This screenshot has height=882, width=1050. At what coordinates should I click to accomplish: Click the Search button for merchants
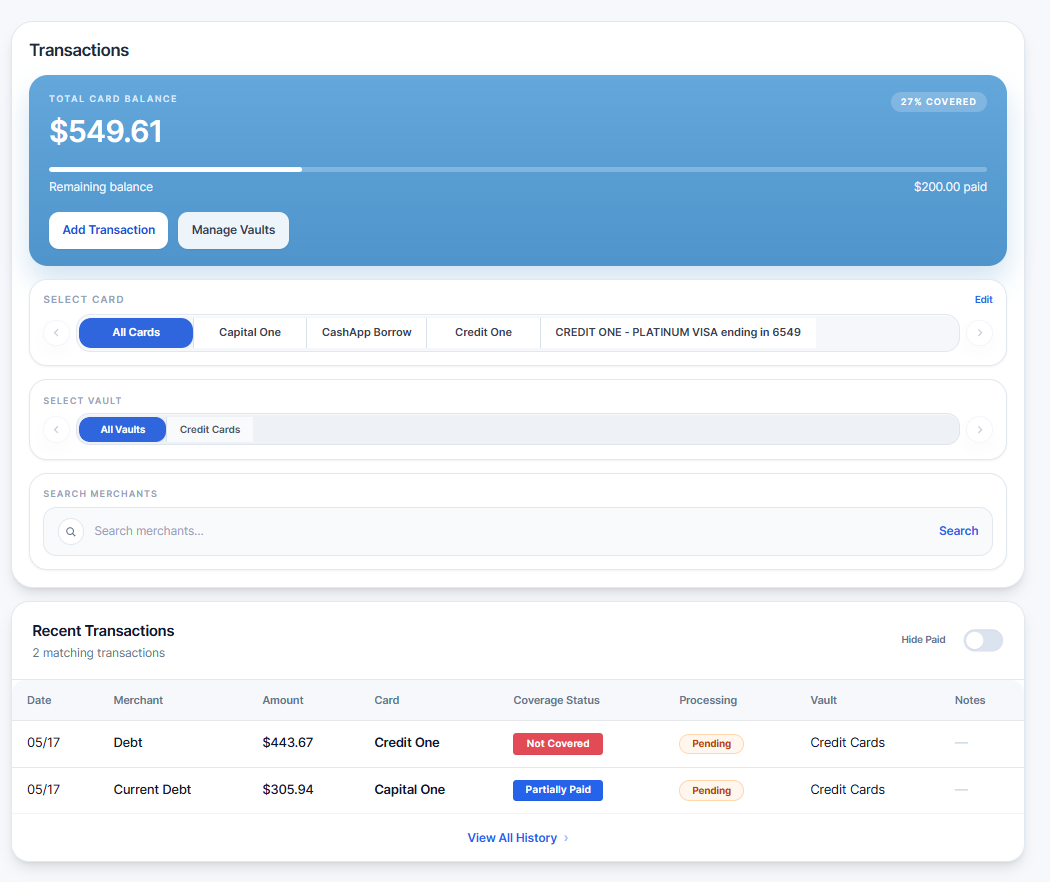click(x=958, y=531)
